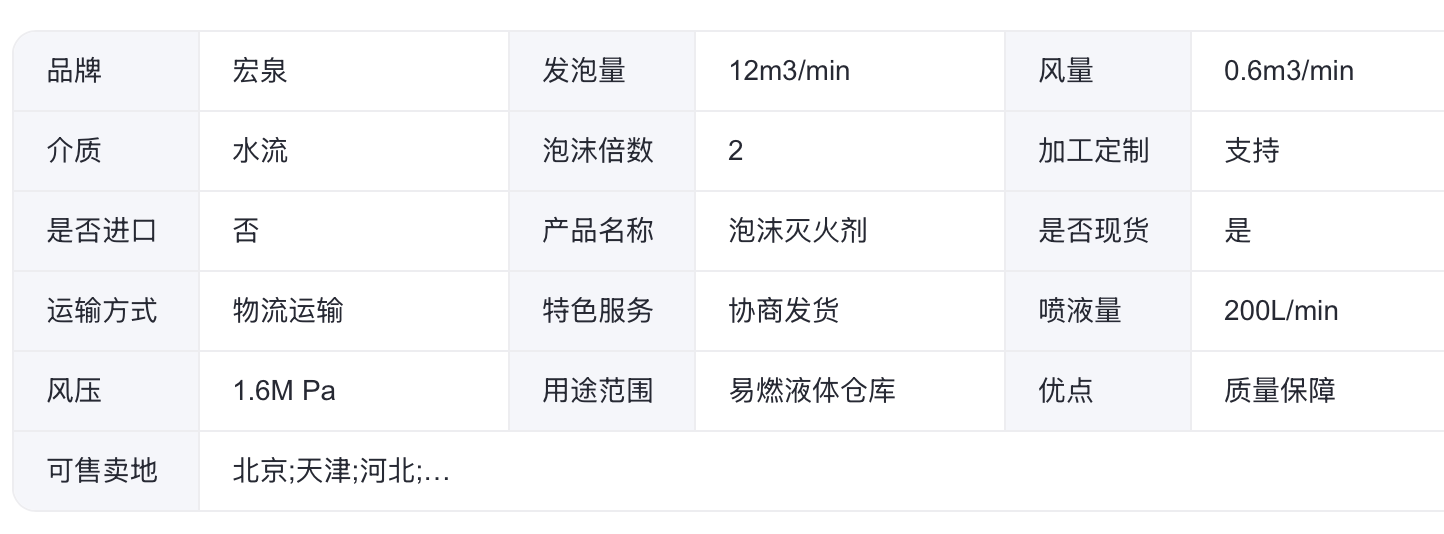The image size is (1444, 534).
Task: Select the 泡沫灭火剂 product name value
Action: click(x=797, y=231)
